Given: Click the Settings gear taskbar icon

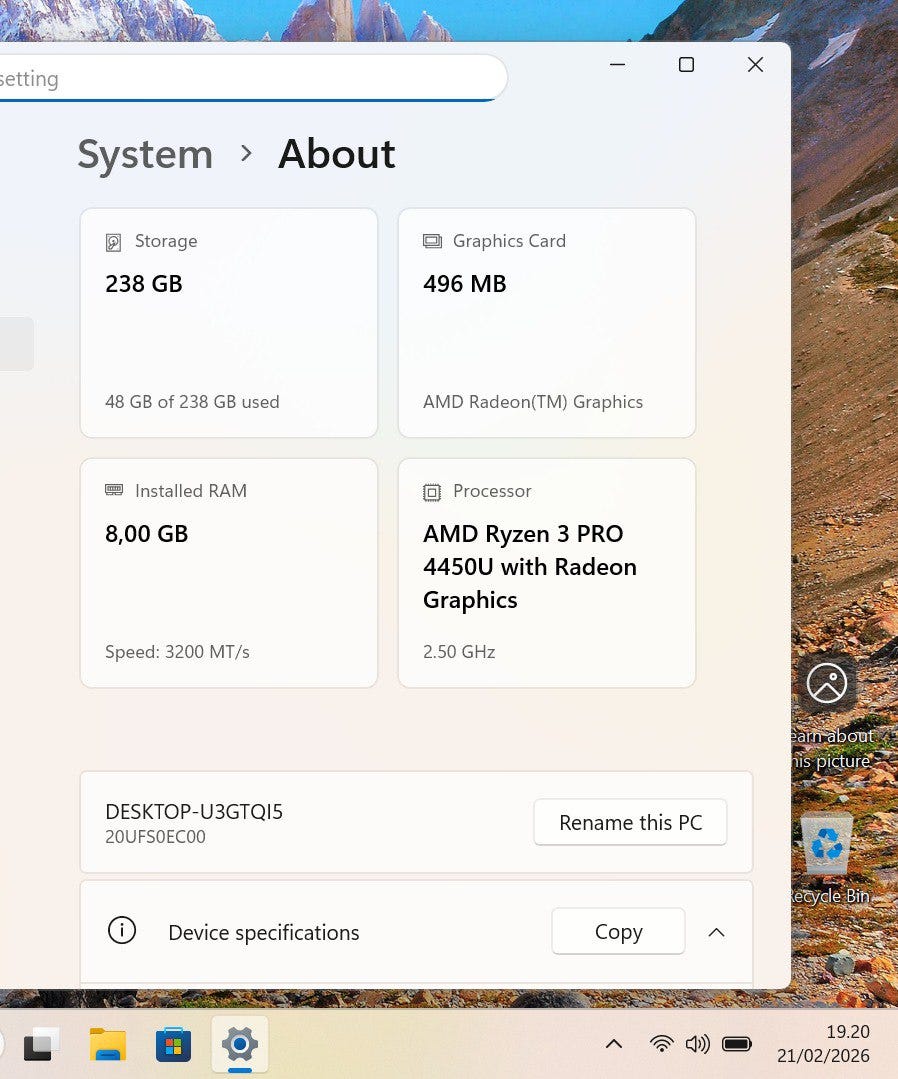Looking at the screenshot, I should (240, 1045).
